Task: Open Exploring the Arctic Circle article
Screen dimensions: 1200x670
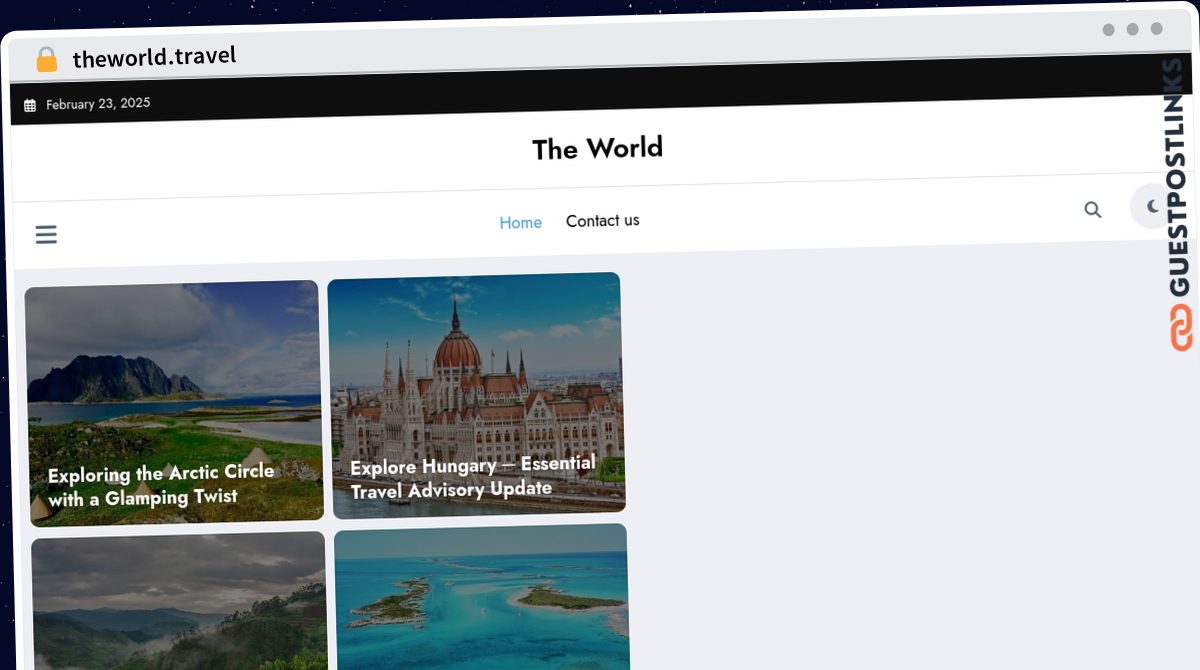Action: (x=162, y=485)
